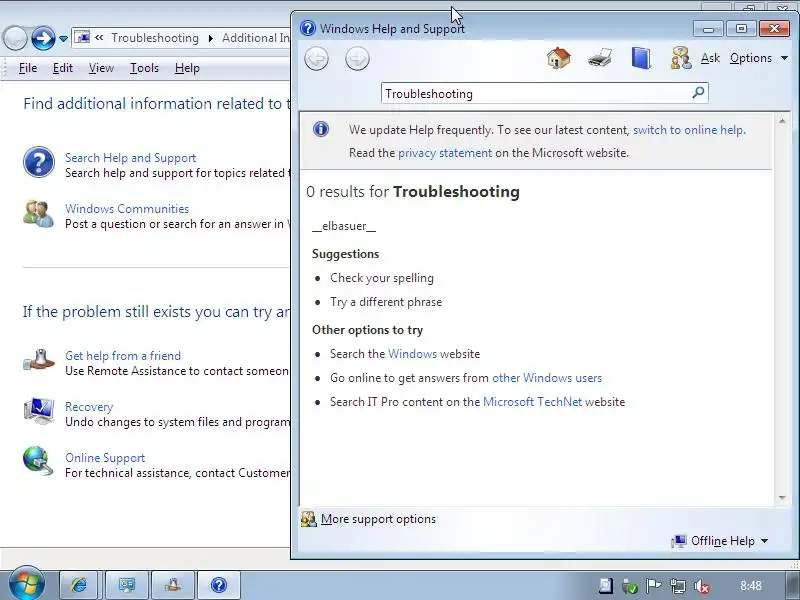Click the network tray icon
This screenshot has height=600, width=800.
click(x=678, y=586)
